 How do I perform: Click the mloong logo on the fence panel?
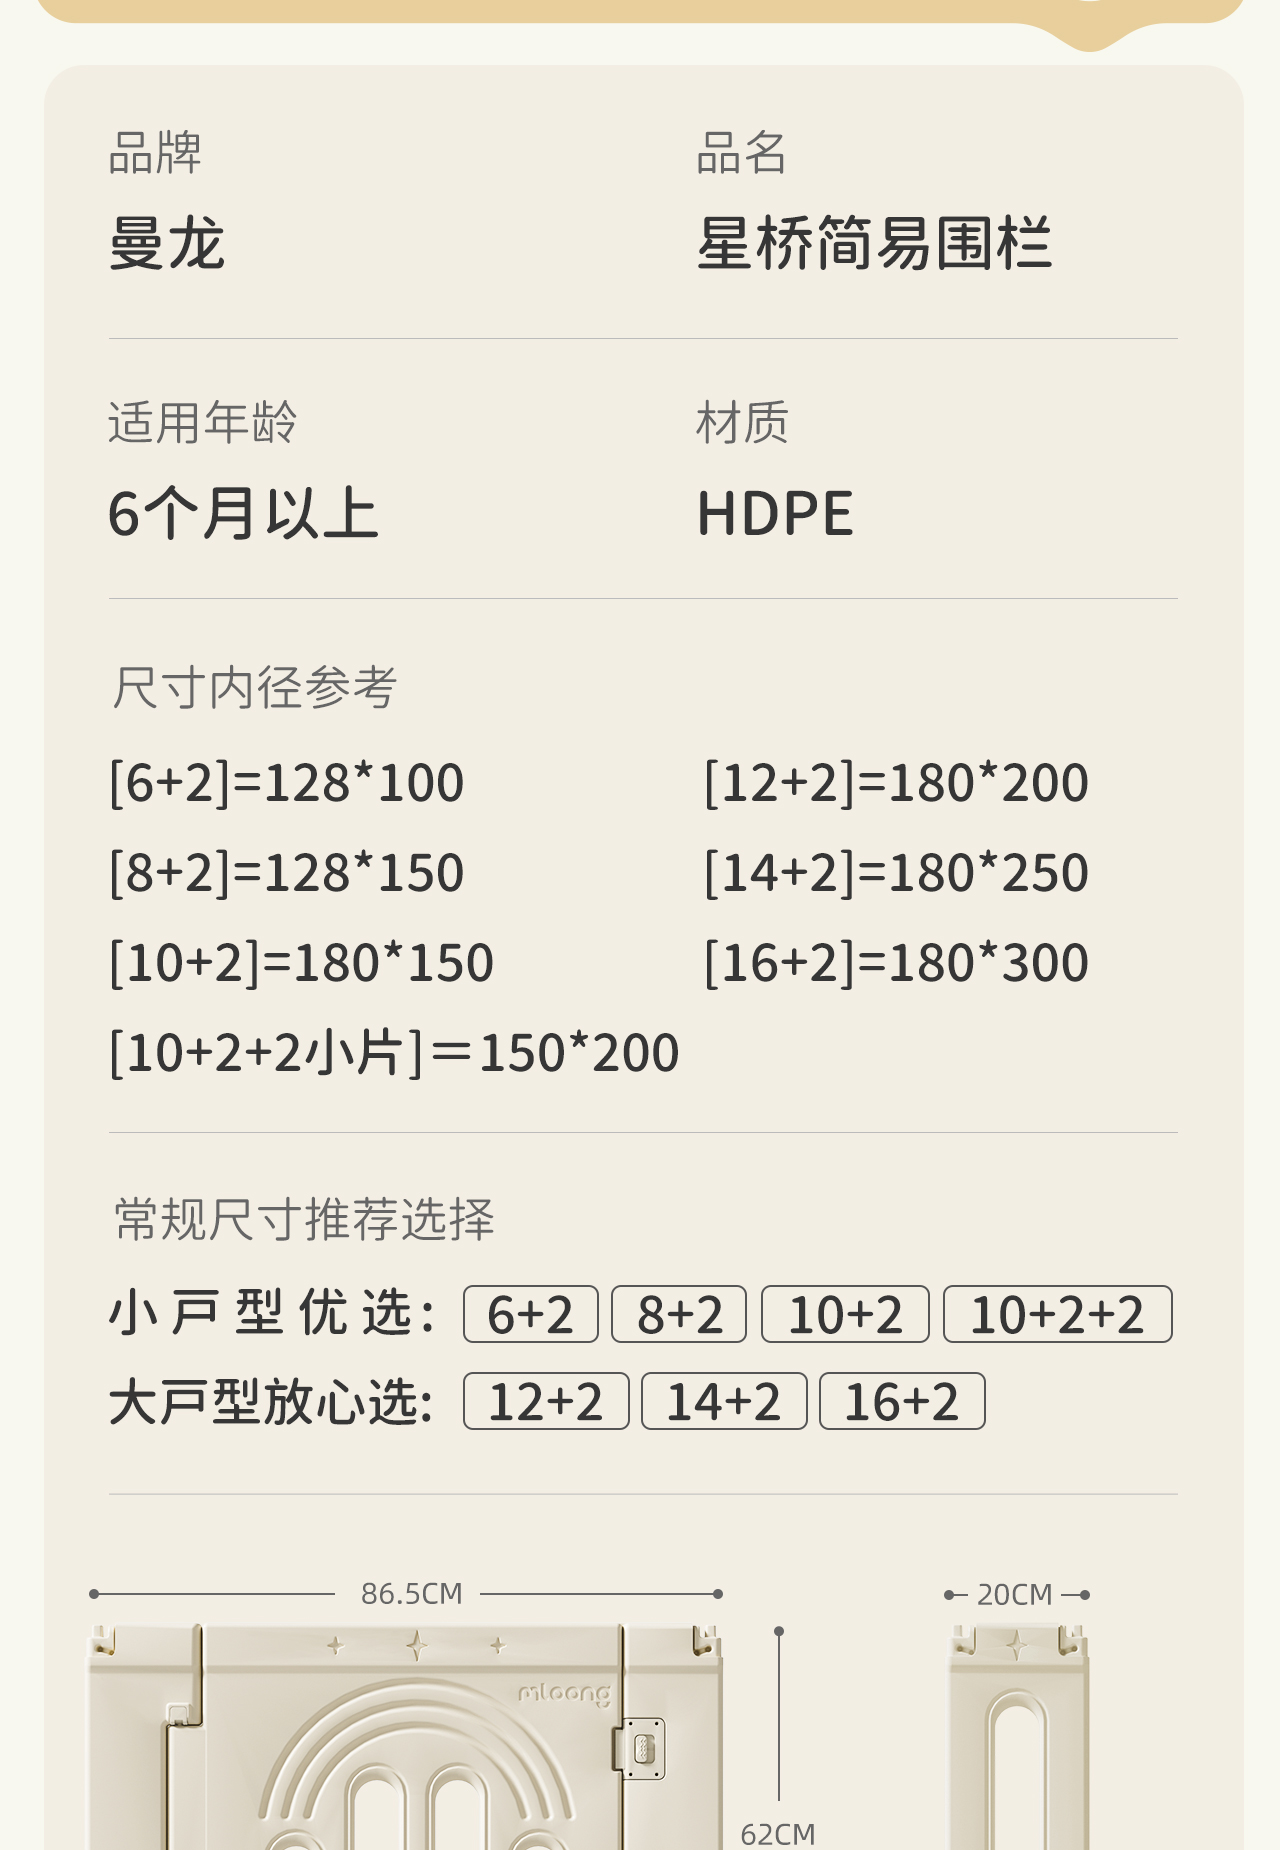[564, 1692]
